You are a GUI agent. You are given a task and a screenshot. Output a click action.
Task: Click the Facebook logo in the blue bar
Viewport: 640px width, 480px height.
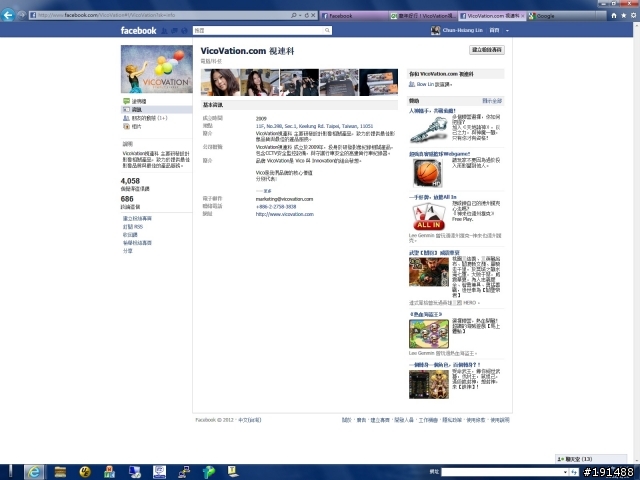tap(138, 31)
